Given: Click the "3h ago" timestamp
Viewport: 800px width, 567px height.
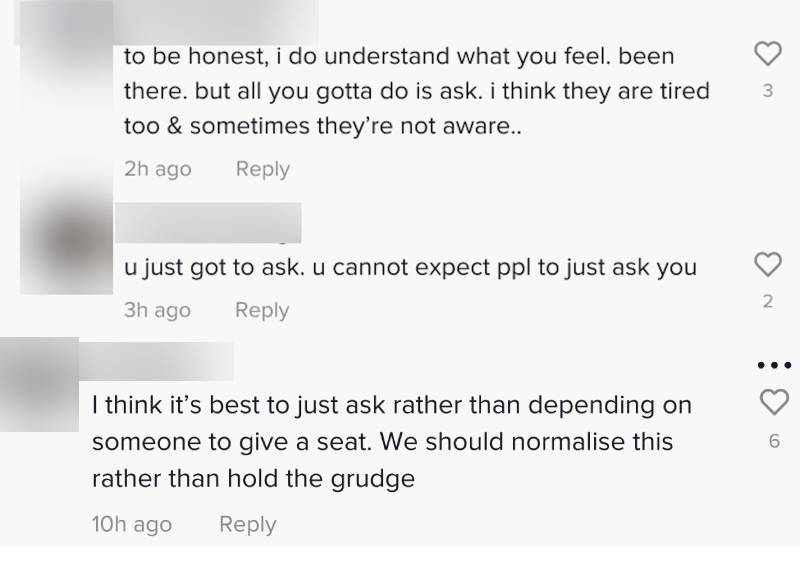Looking at the screenshot, I should click(157, 310).
